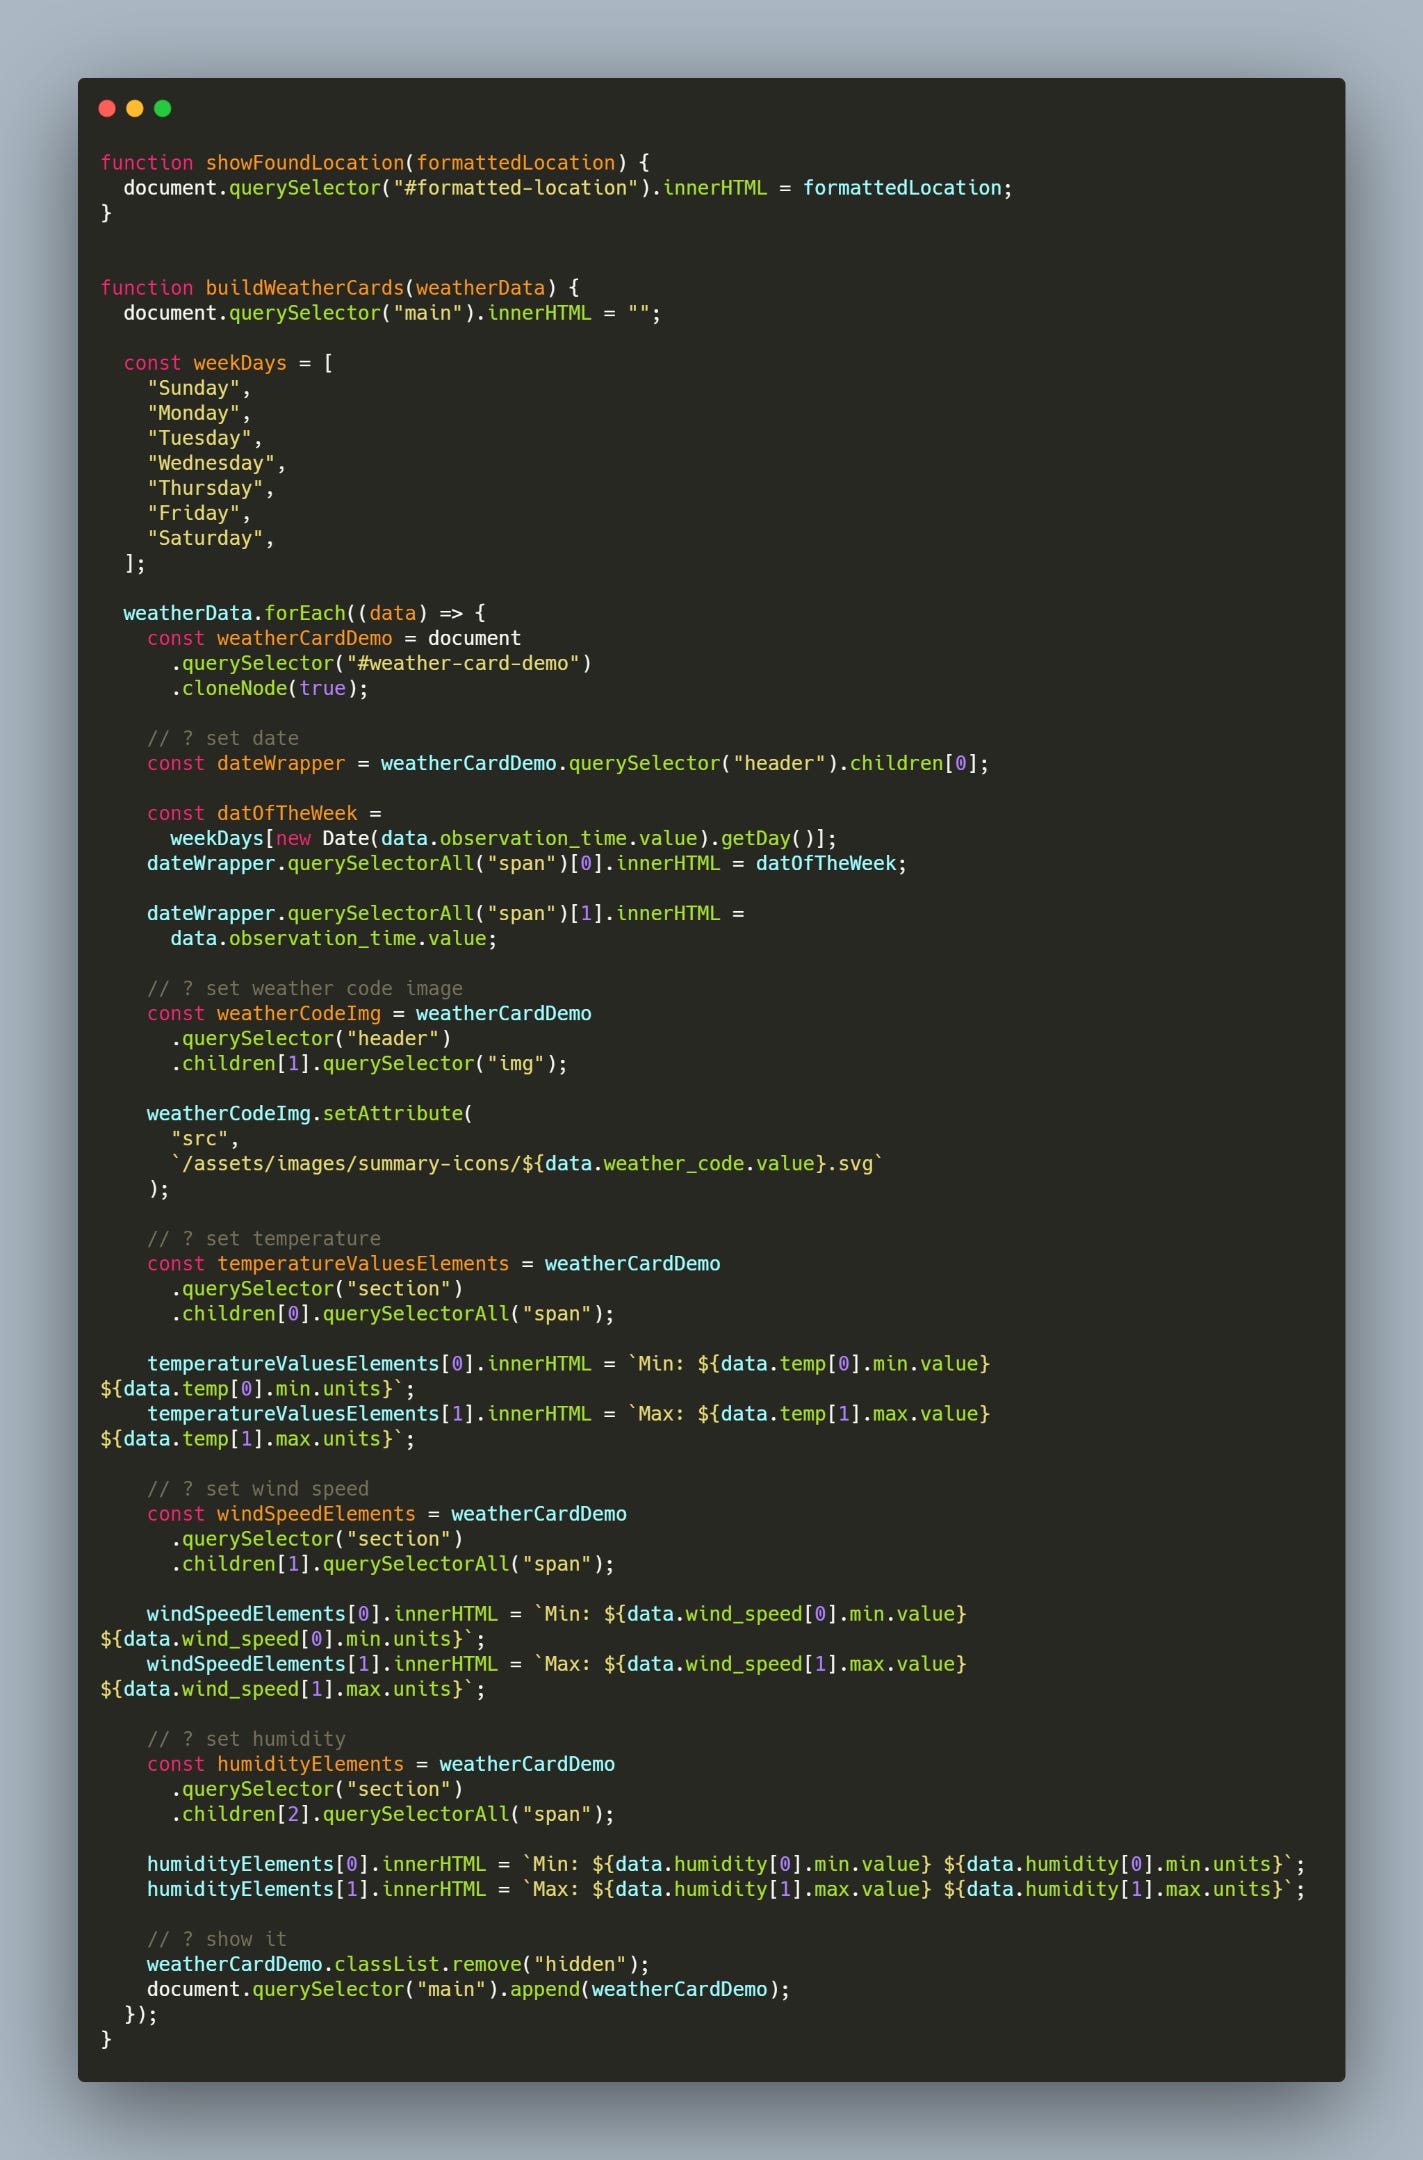Click the .append(weatherCardDemo); call

tap(645, 1988)
